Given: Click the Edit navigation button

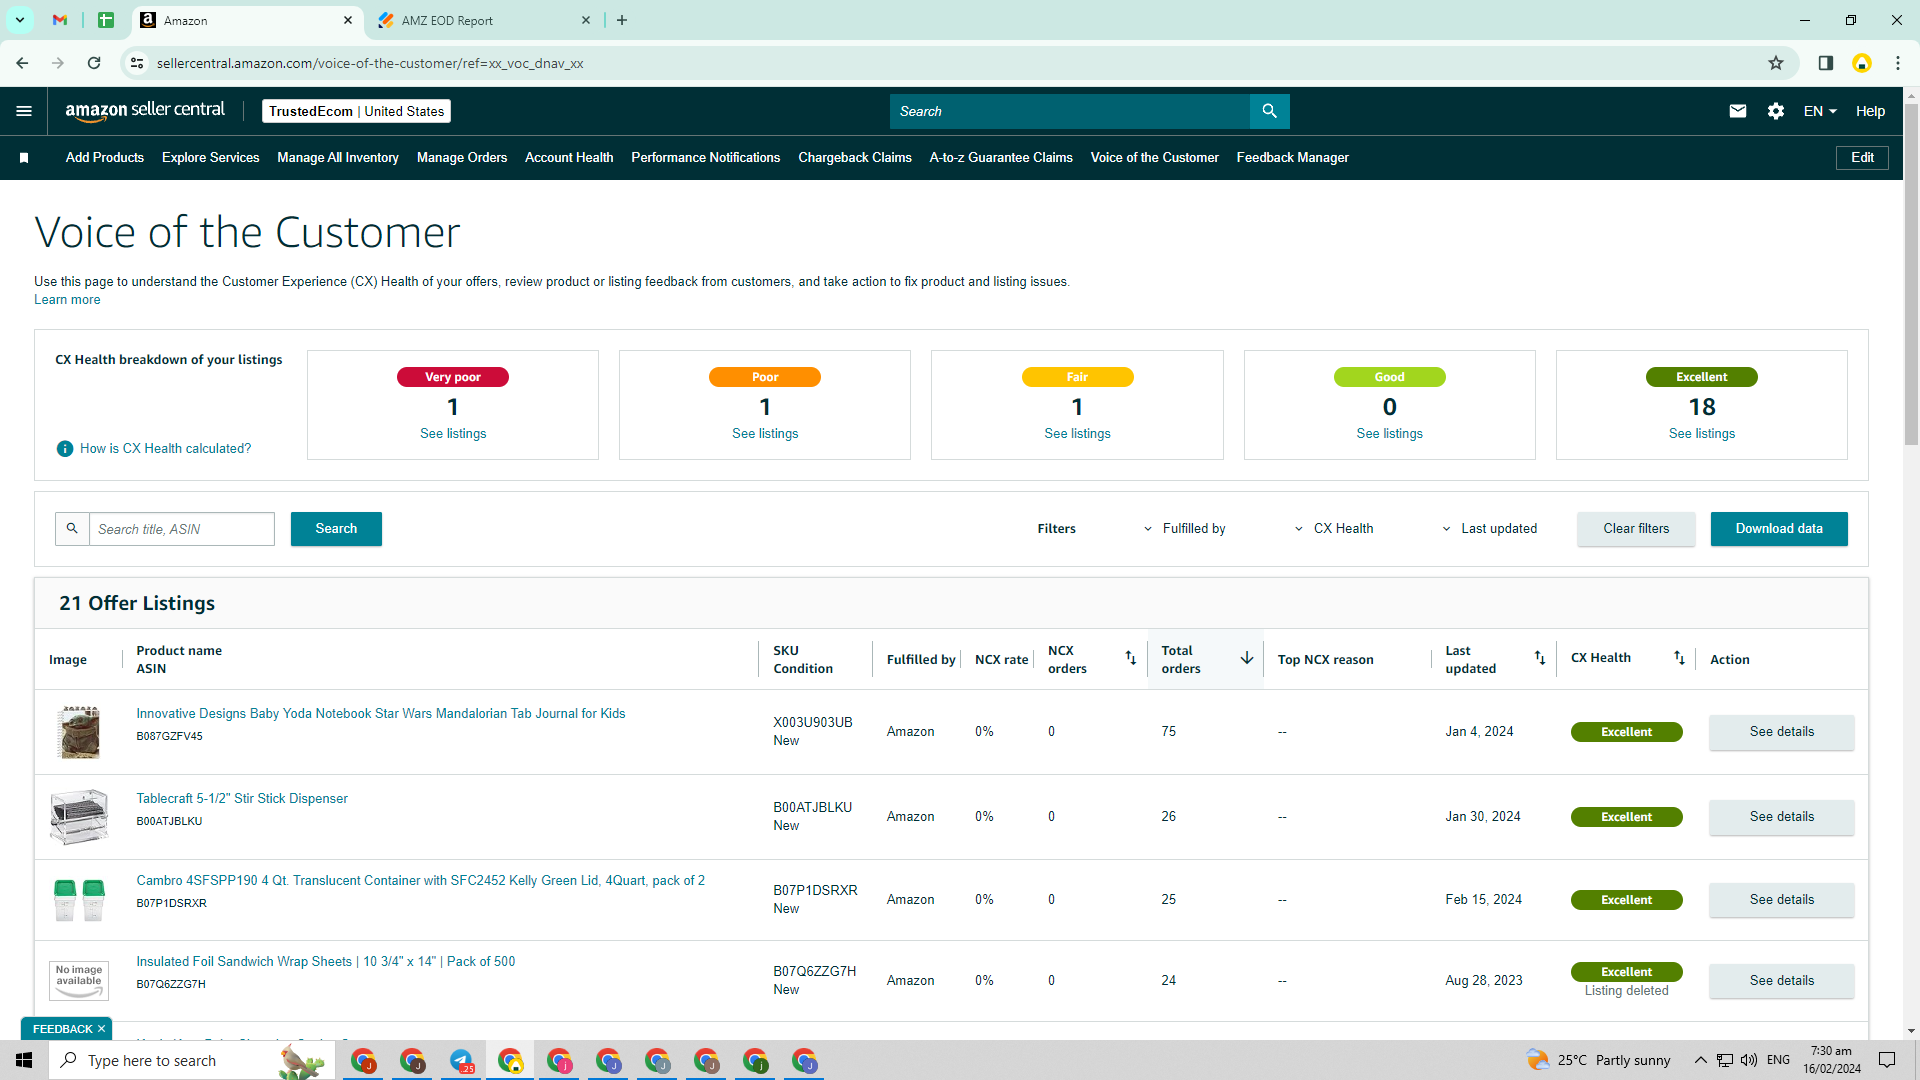Looking at the screenshot, I should (x=1862, y=158).
